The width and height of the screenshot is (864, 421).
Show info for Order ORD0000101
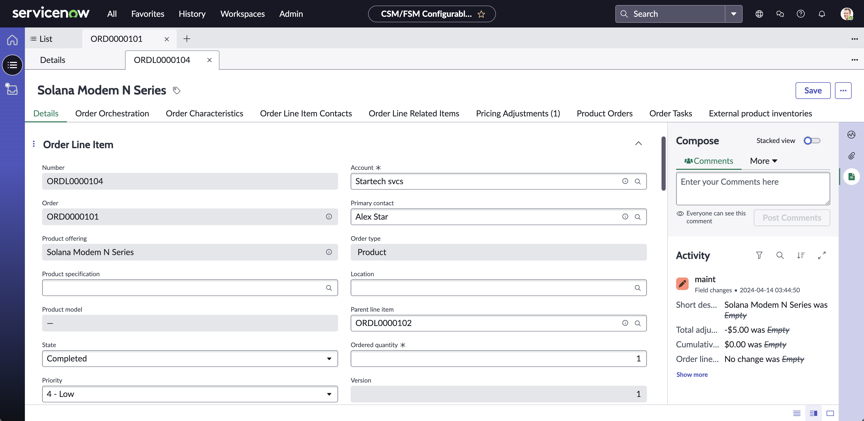329,217
